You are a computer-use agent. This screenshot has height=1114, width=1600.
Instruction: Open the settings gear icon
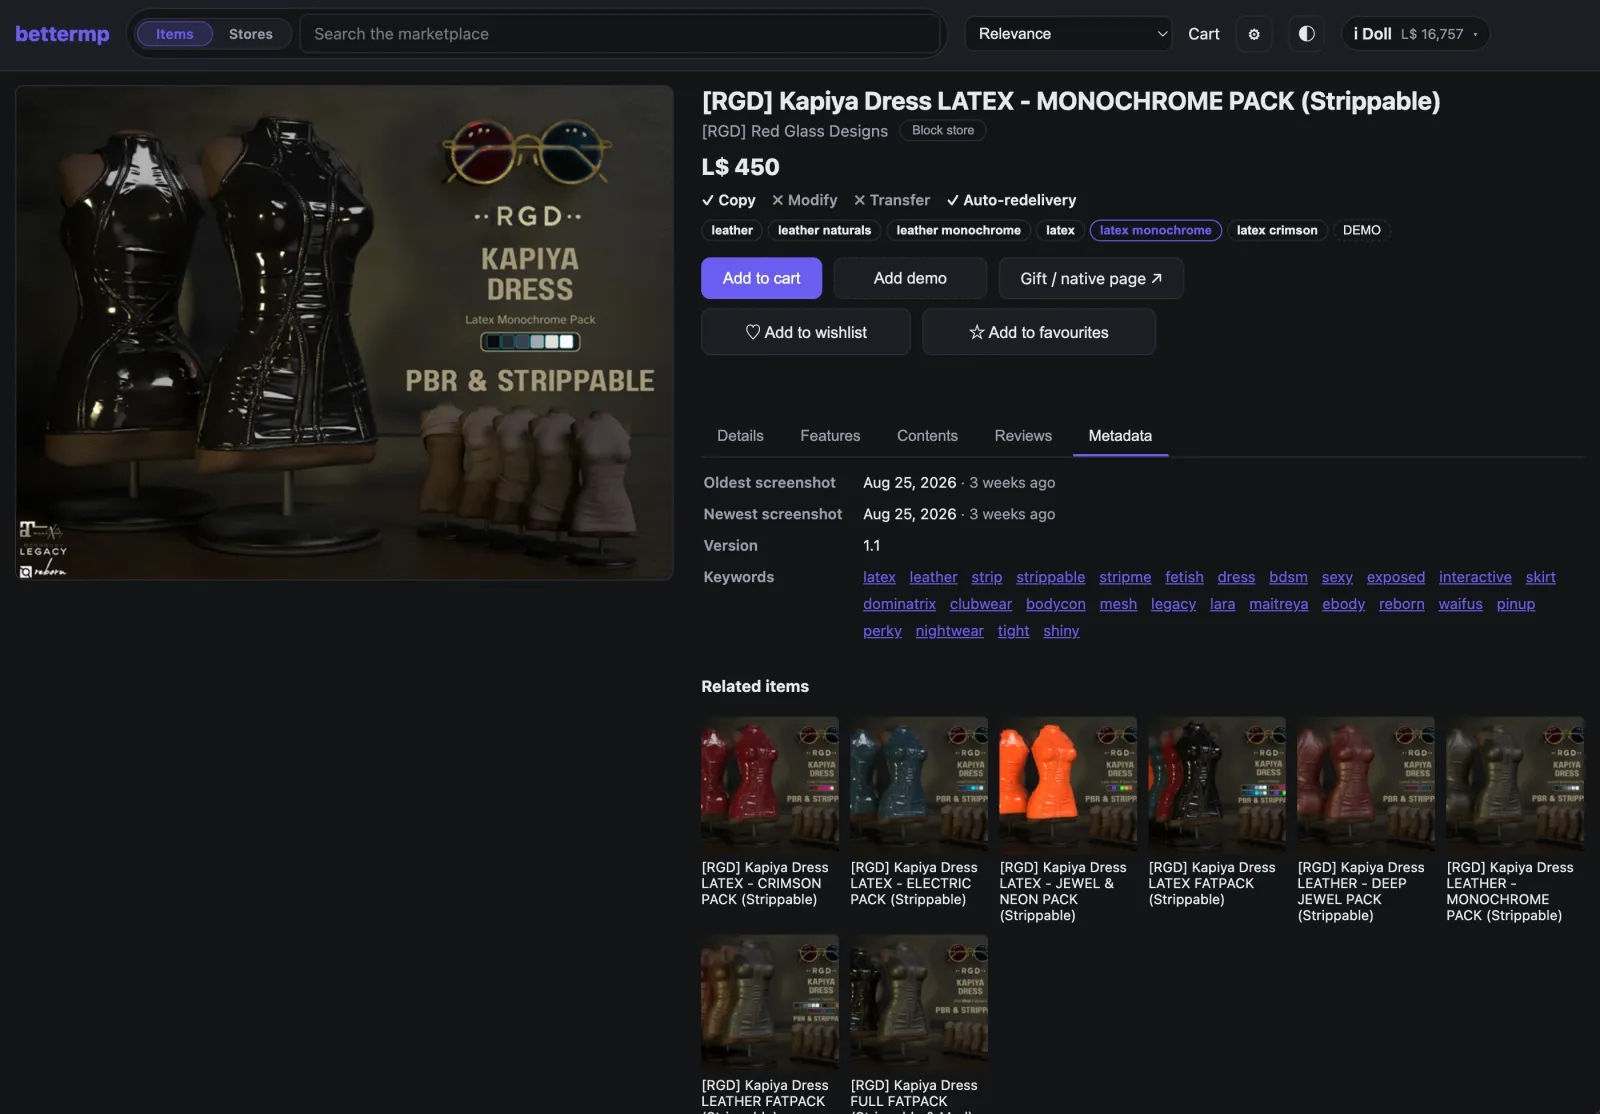coord(1254,34)
